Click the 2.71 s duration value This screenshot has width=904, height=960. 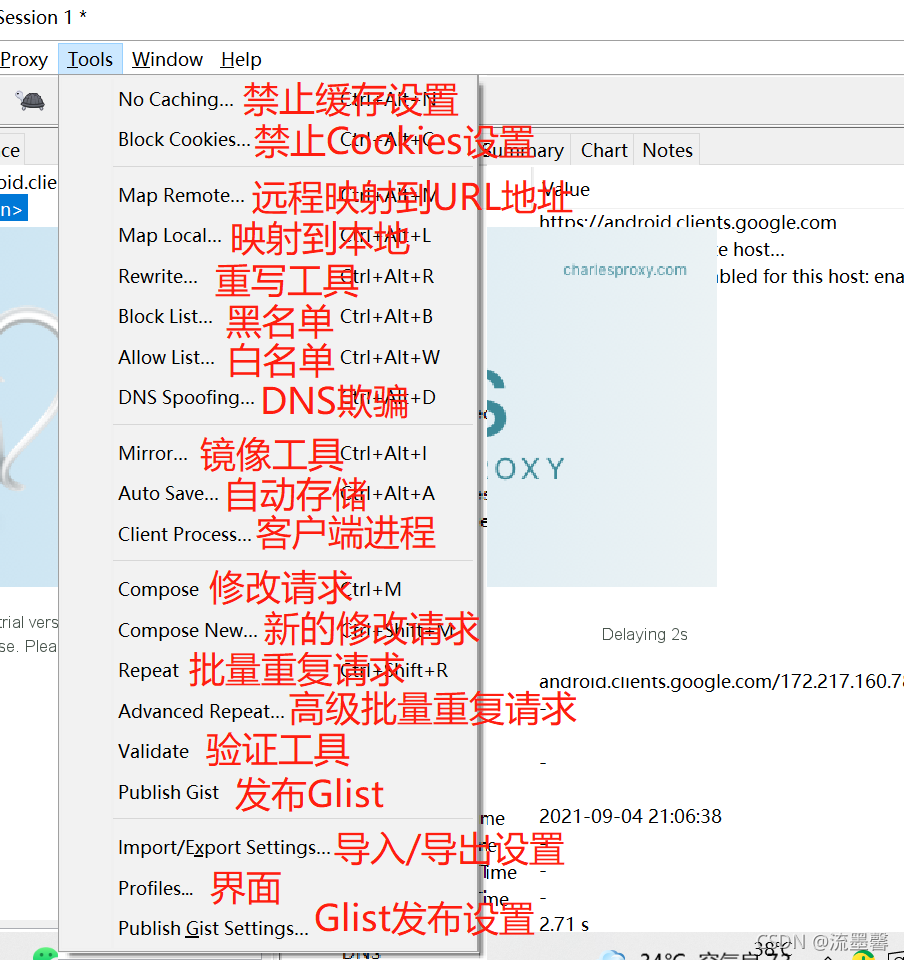564,924
